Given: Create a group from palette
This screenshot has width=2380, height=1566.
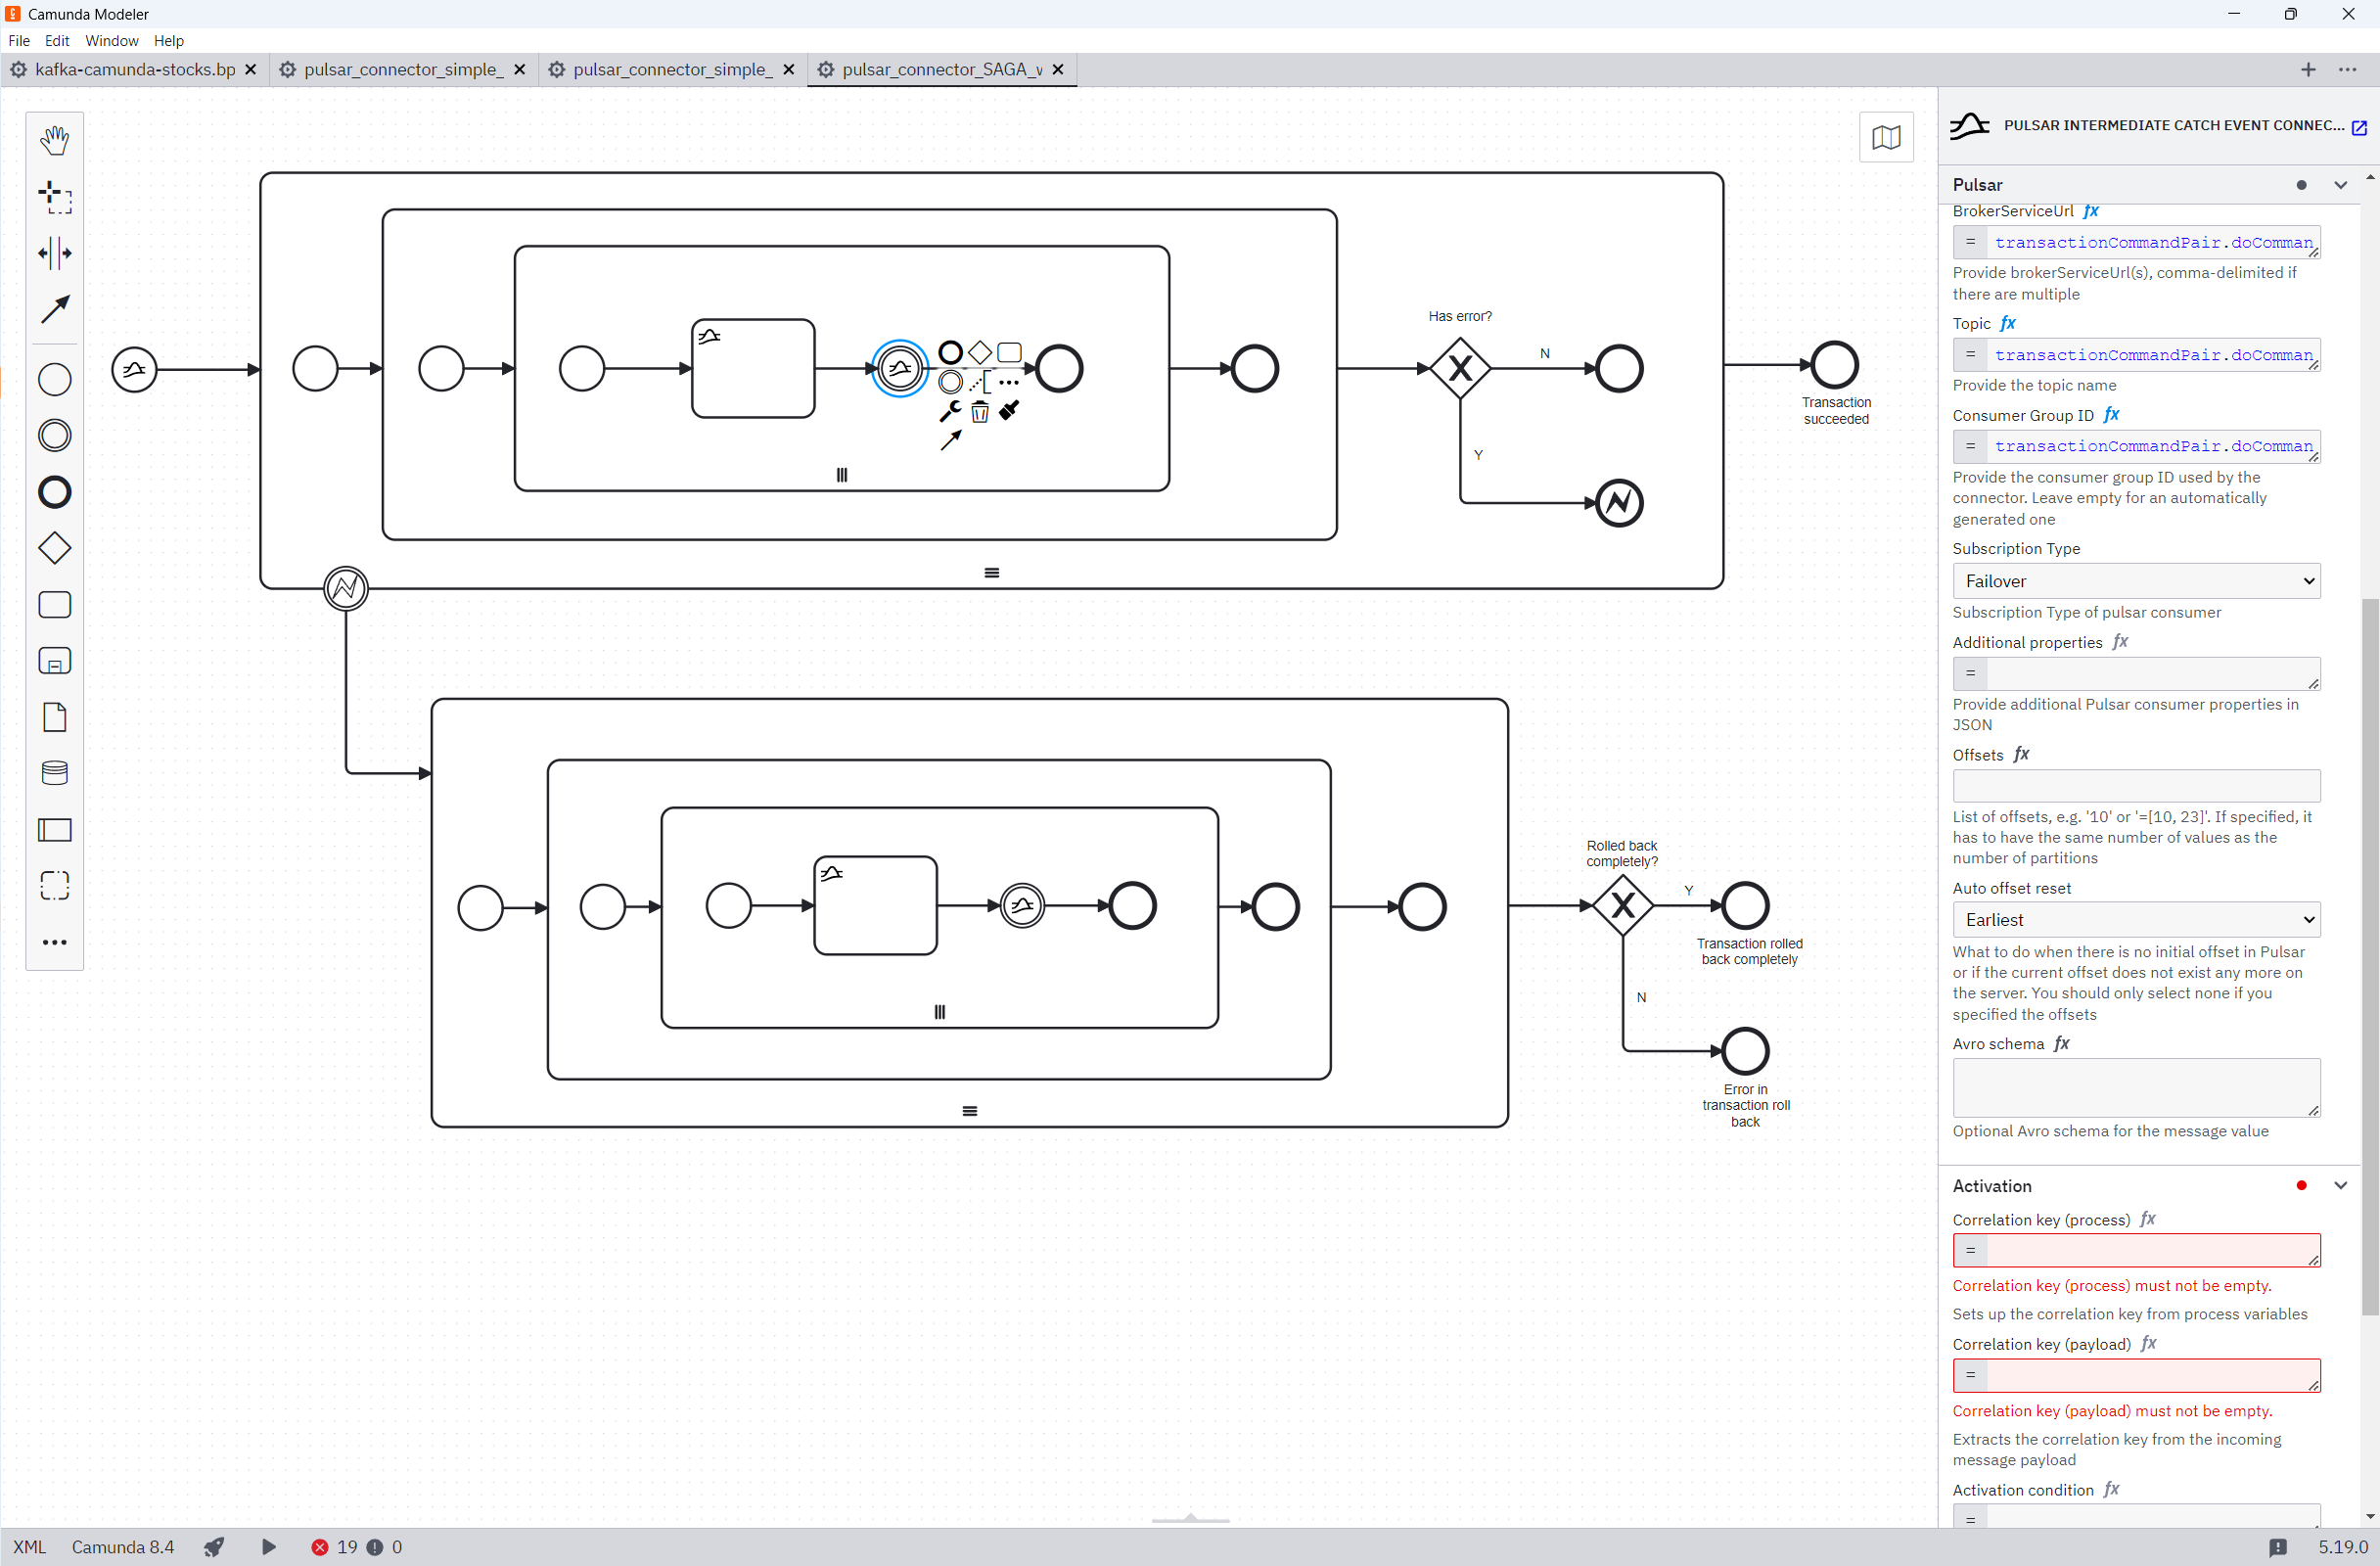Looking at the screenshot, I should coord(54,885).
